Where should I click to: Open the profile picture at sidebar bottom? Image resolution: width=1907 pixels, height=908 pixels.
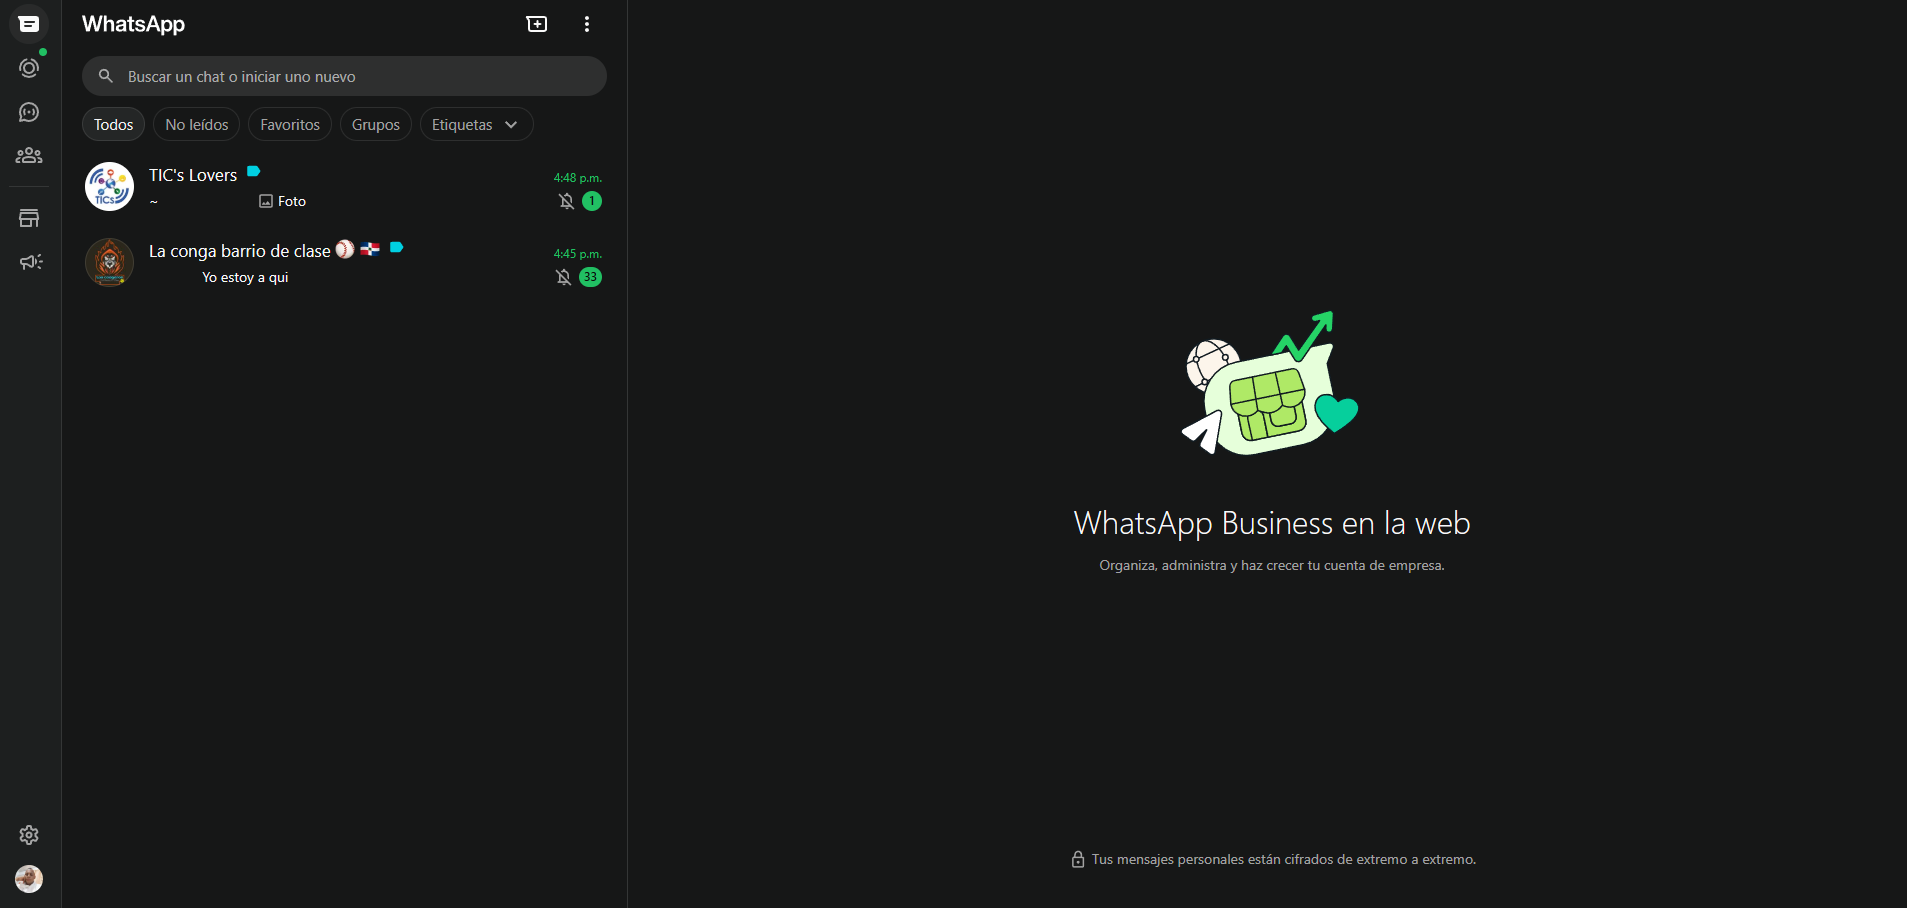(29, 879)
